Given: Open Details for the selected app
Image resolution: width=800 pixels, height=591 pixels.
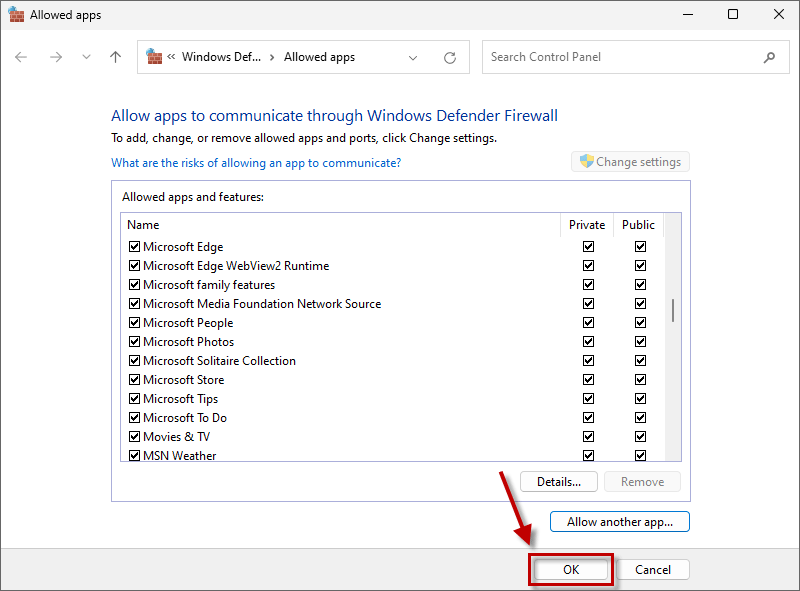Looking at the screenshot, I should [559, 482].
